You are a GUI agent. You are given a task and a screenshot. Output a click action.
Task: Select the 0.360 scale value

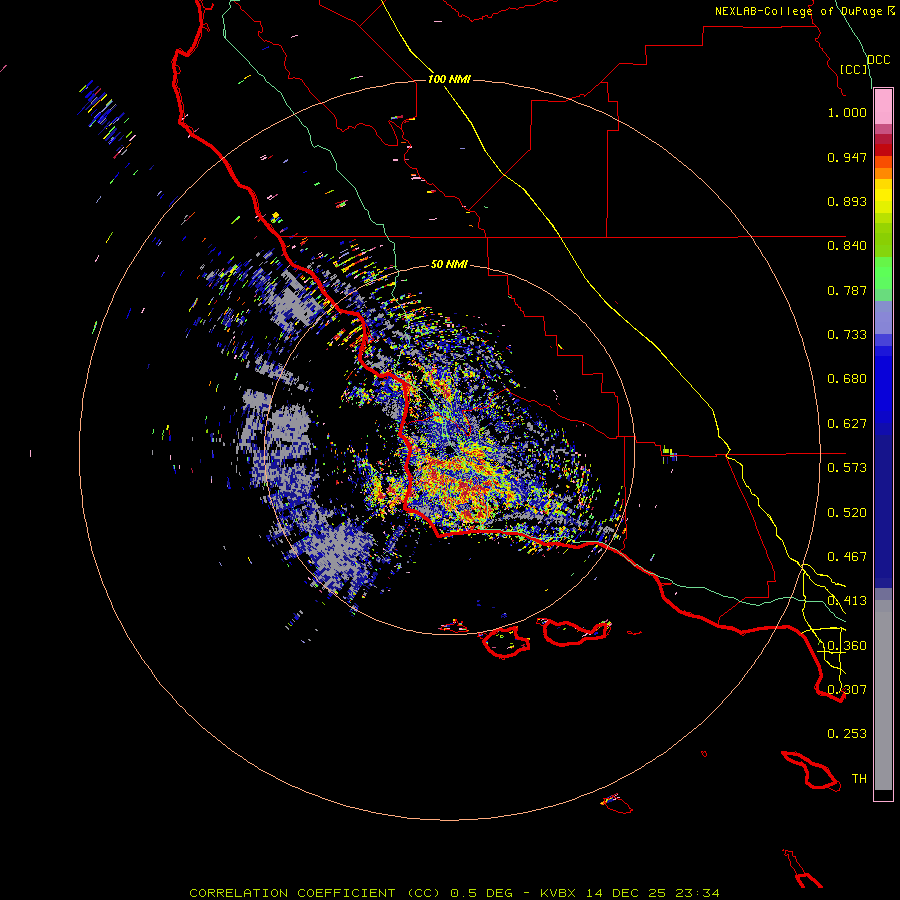point(847,646)
